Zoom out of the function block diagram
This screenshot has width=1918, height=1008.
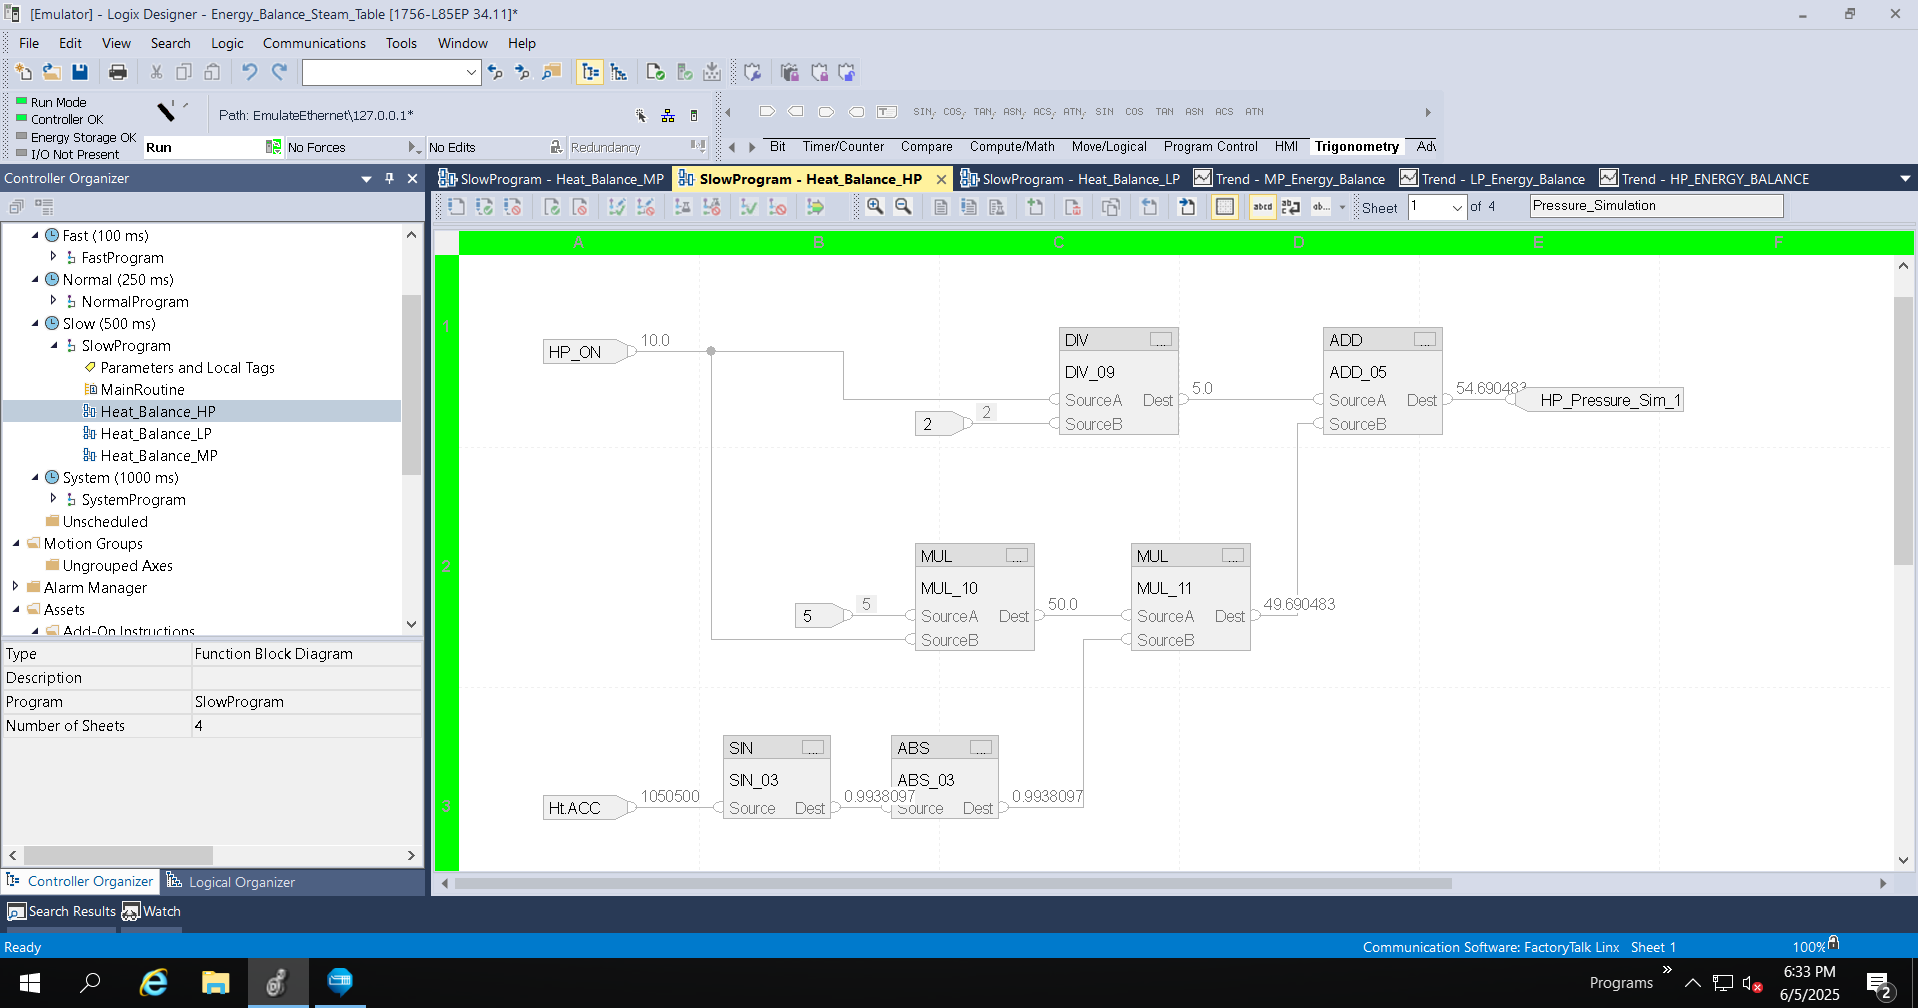click(x=903, y=206)
